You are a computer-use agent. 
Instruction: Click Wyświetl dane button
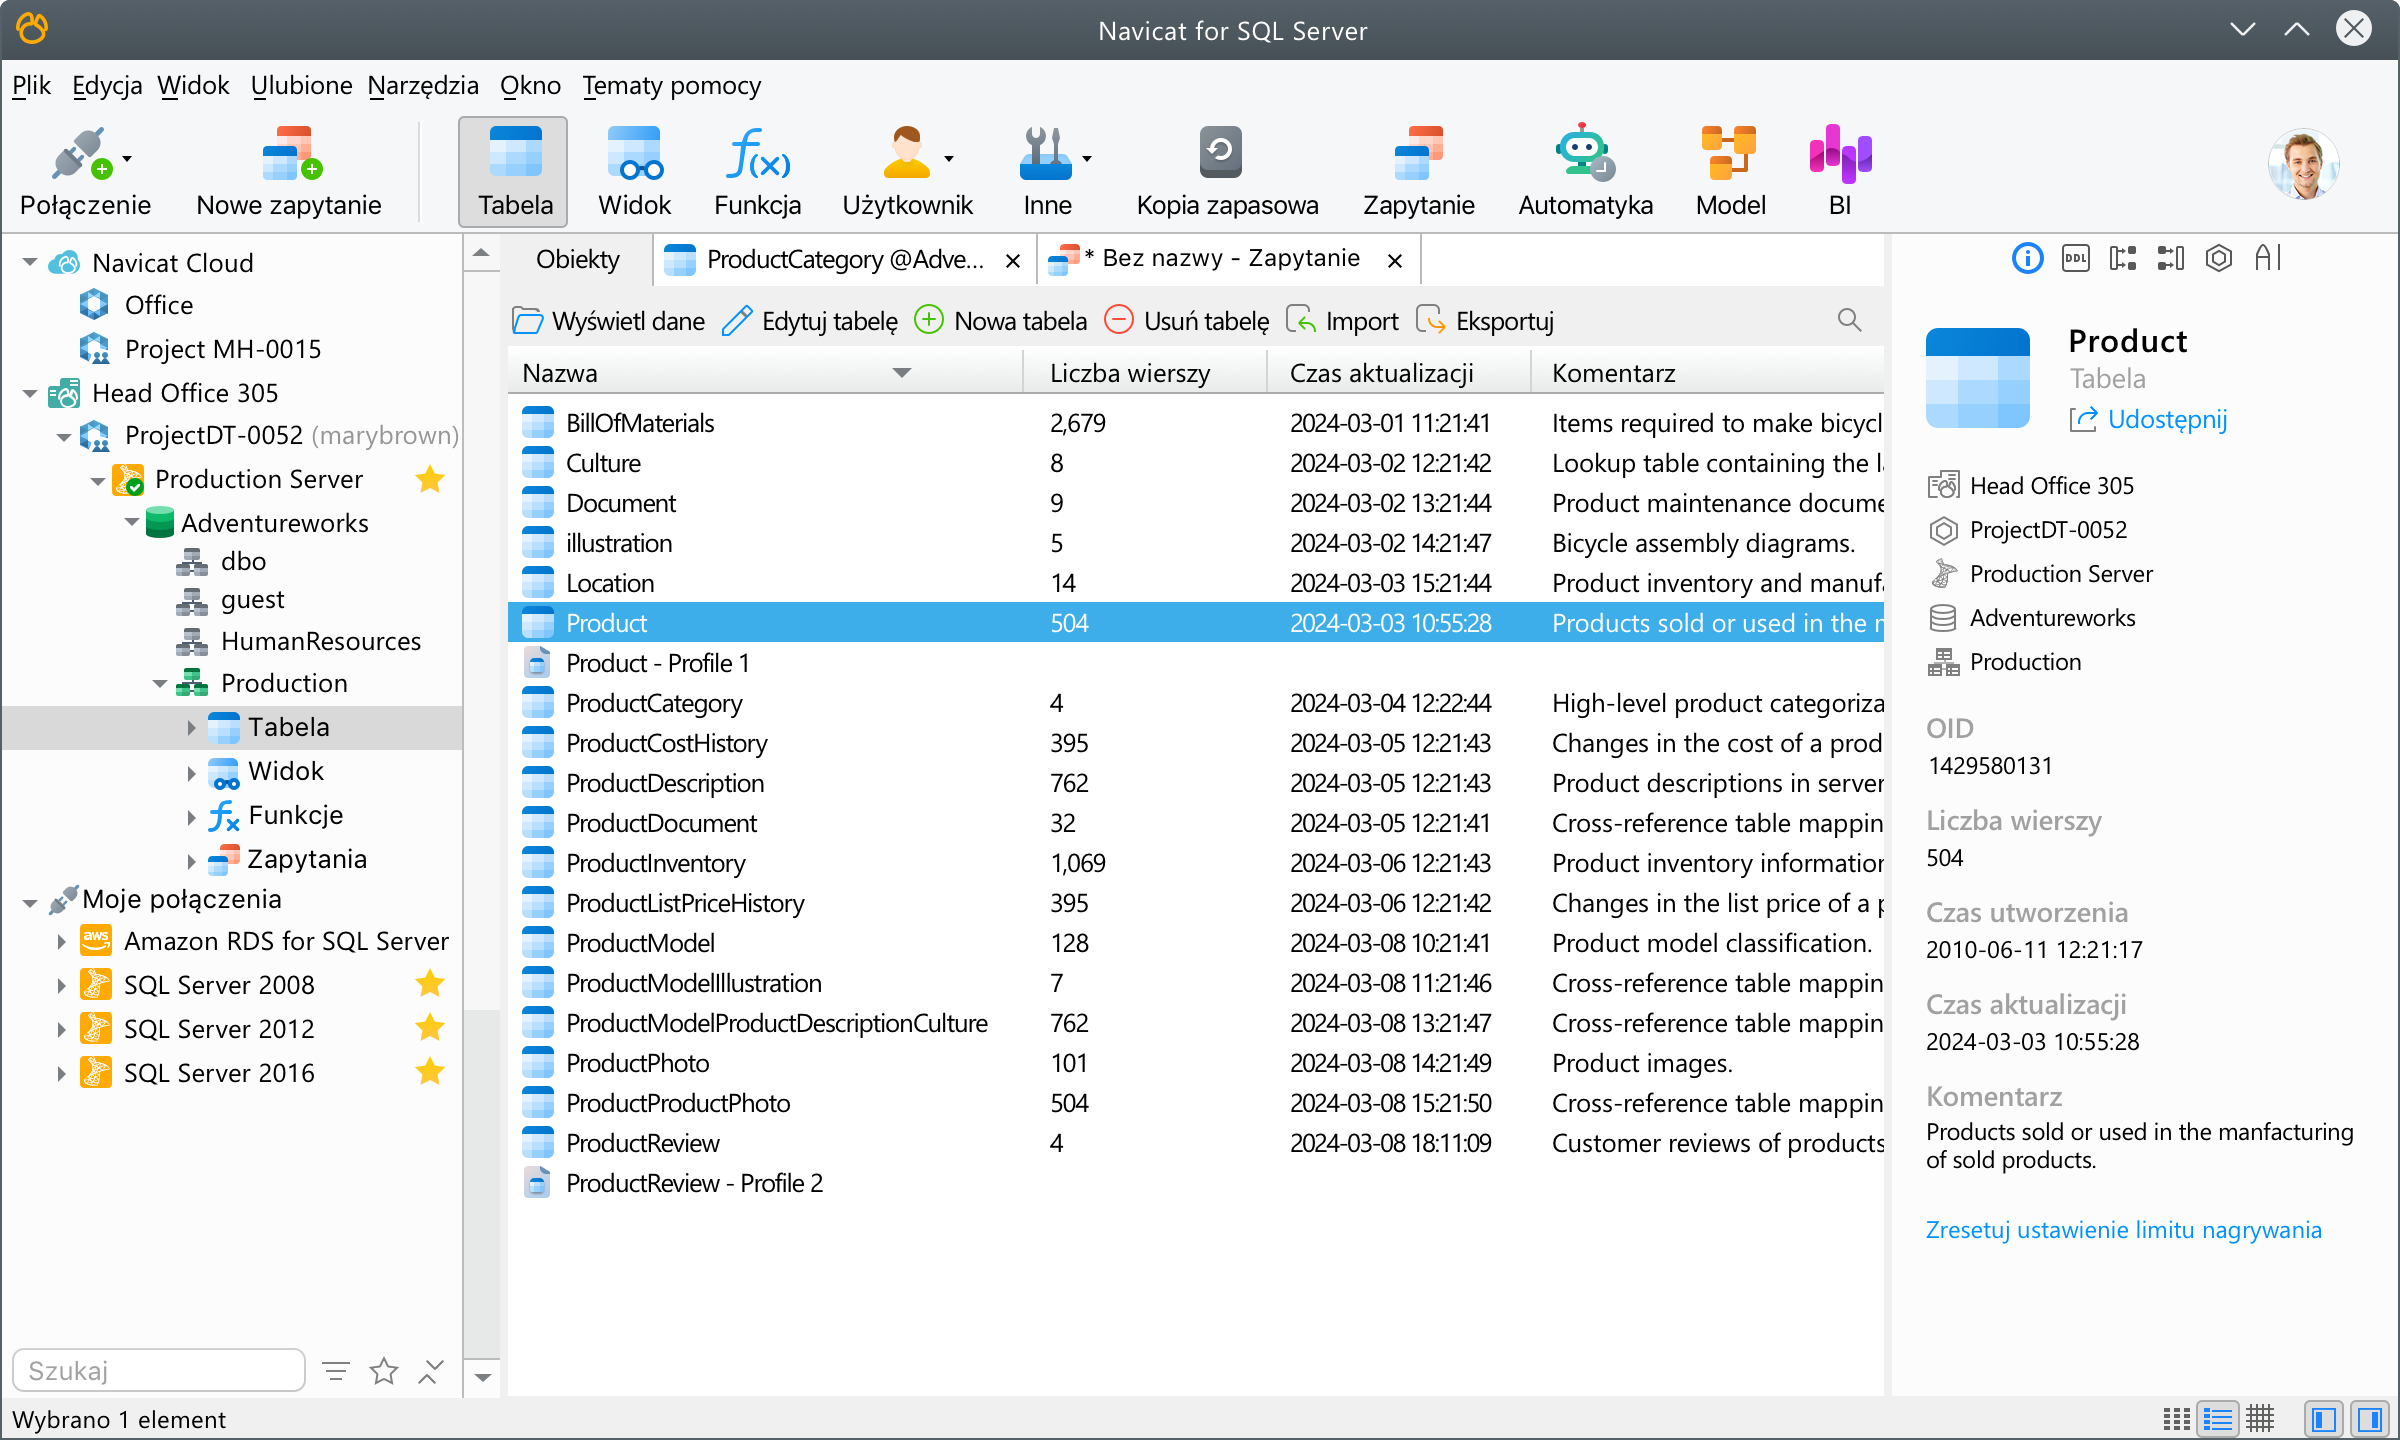[608, 321]
